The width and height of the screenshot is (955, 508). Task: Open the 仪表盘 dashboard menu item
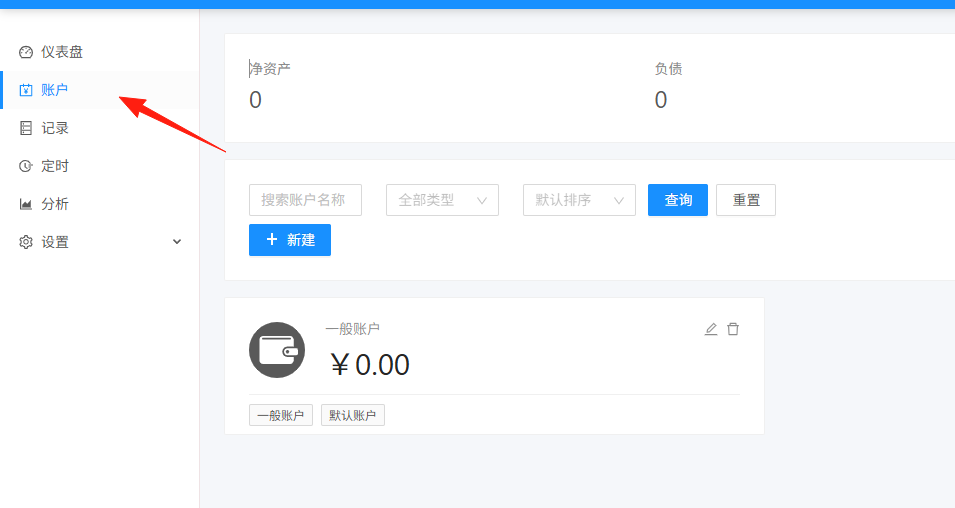(99, 52)
